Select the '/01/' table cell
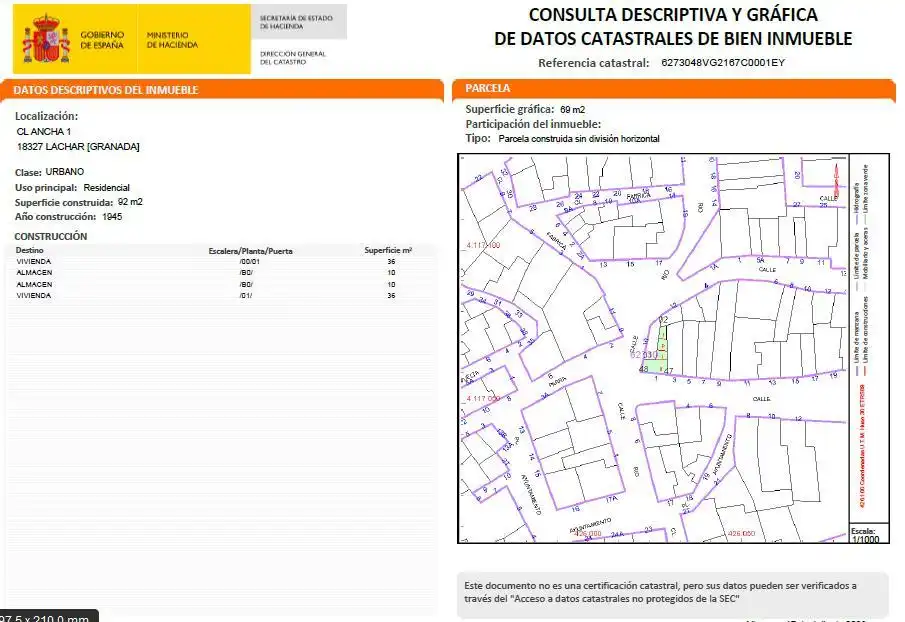Image resolution: width=905 pixels, height=622 pixels. 246,295
